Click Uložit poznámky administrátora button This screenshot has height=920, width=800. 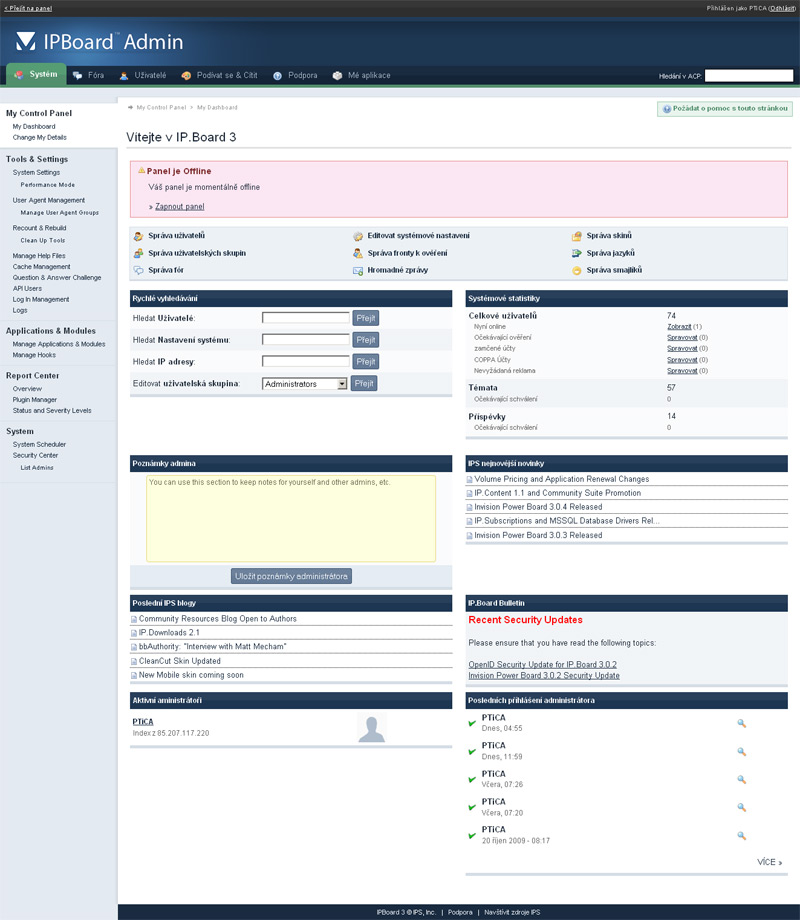[x=291, y=576]
